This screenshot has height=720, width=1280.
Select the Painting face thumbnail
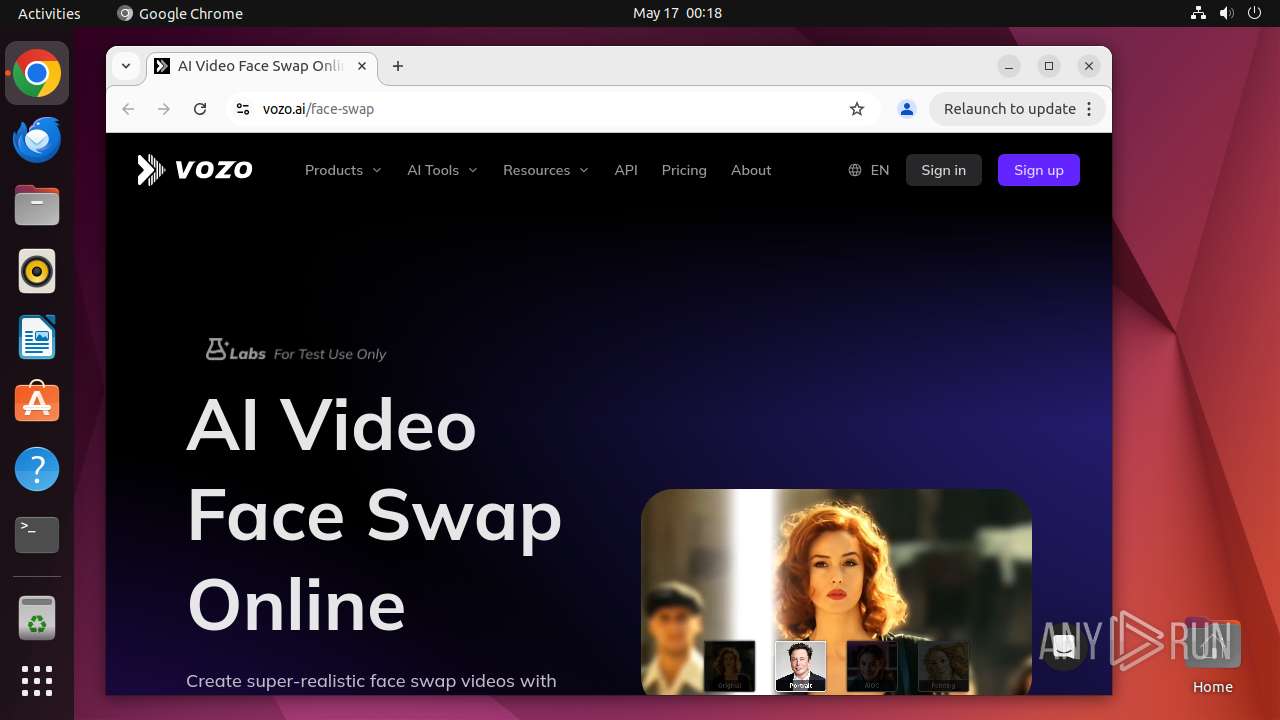[x=943, y=666]
